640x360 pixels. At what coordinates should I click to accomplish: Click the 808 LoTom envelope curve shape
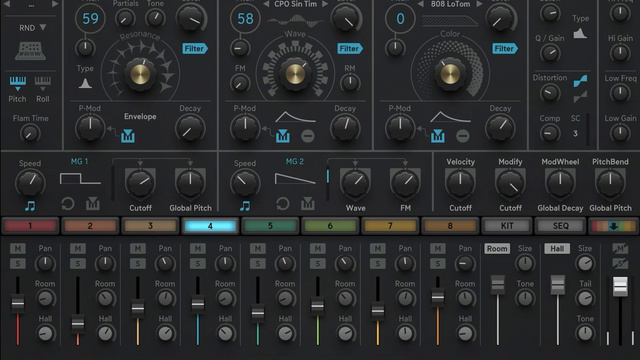point(450,118)
